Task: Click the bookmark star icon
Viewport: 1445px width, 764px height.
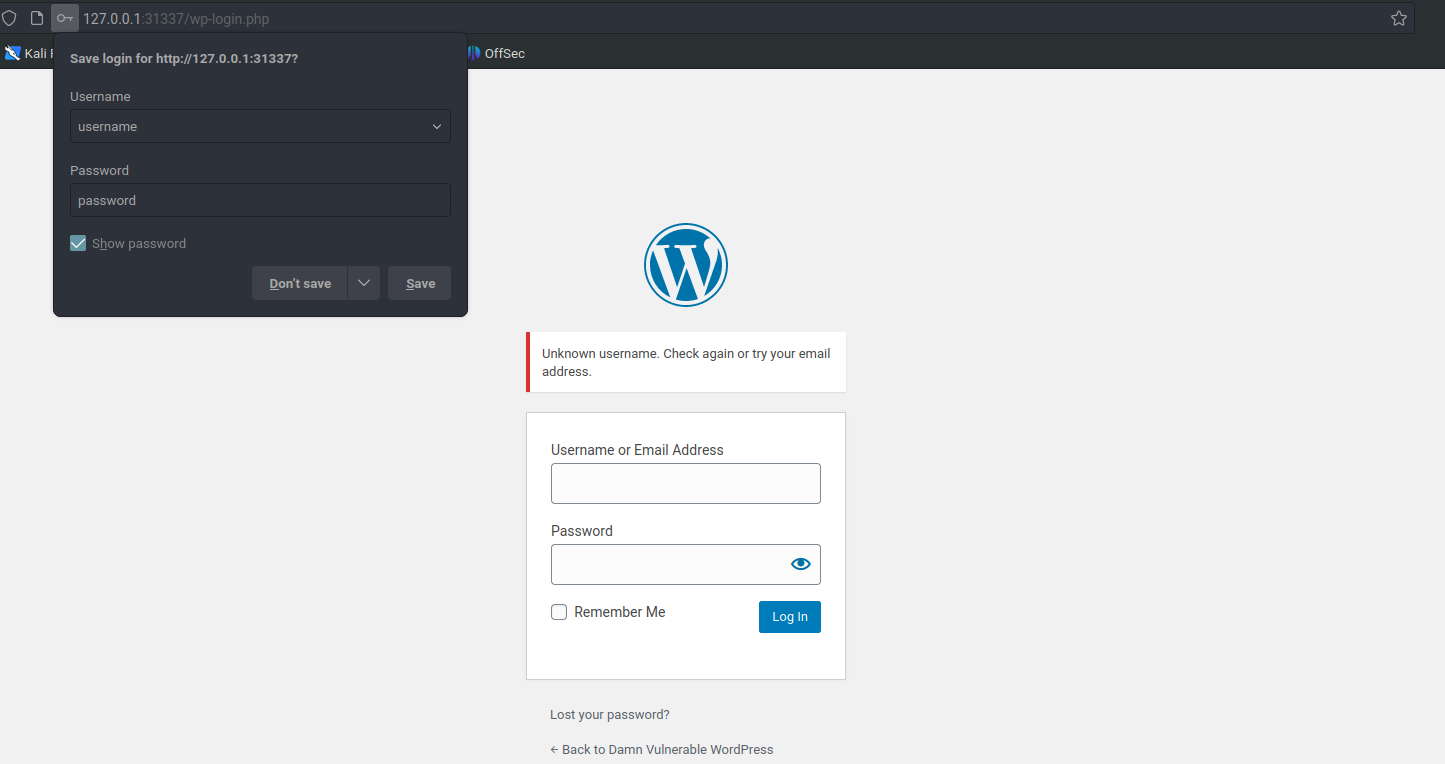Action: click(1398, 17)
